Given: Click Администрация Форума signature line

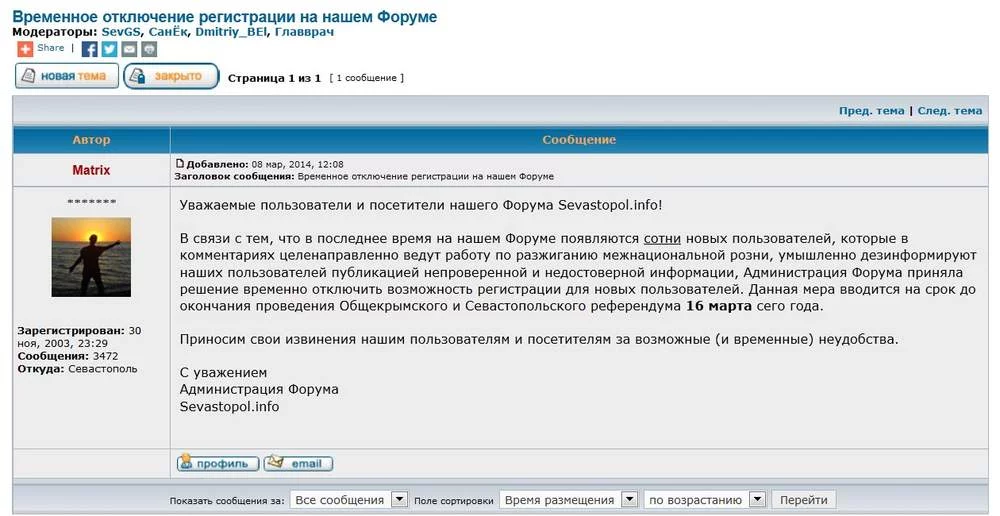Looking at the screenshot, I should click(259, 389).
